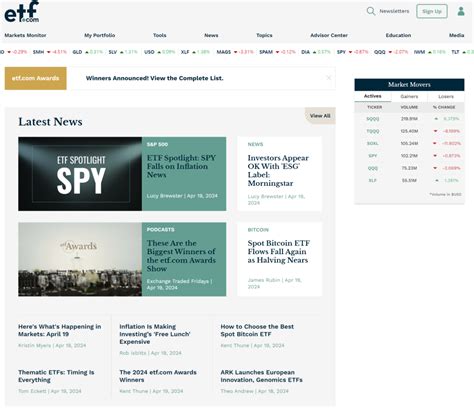The width and height of the screenshot is (474, 410).
Task: Open Biggest Winners of etf.com Awards Show article
Action: point(181,256)
